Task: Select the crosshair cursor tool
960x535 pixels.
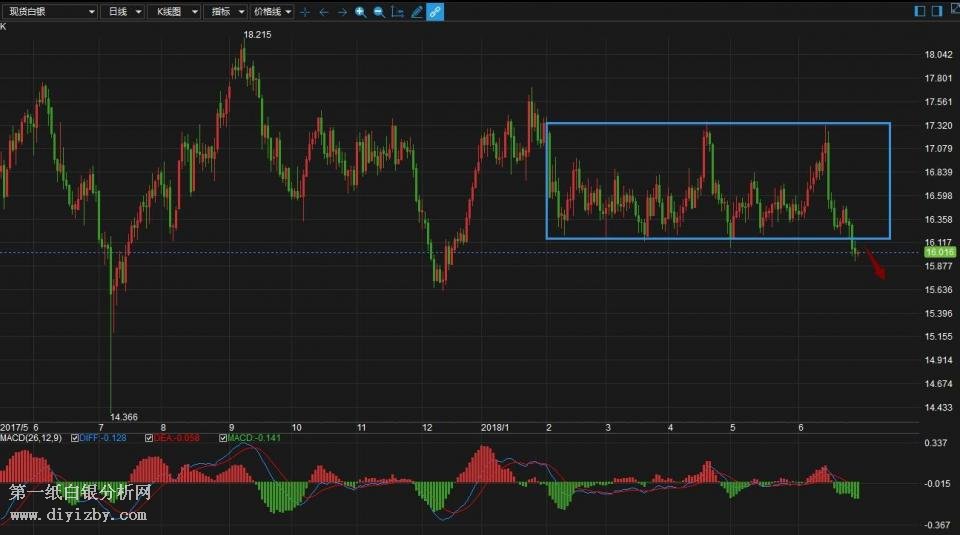Action: pyautogui.click(x=305, y=12)
